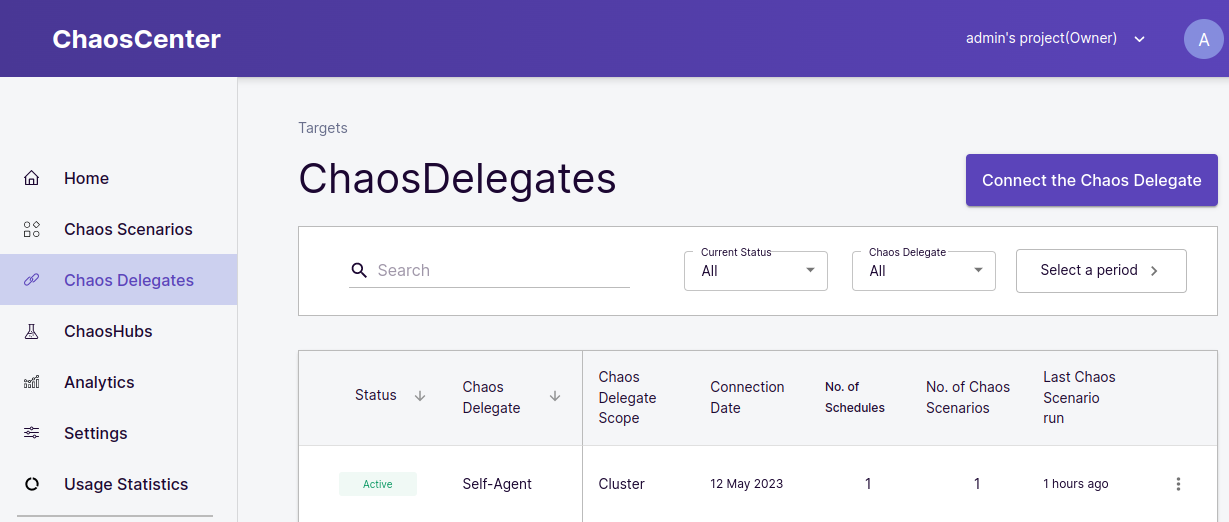Viewport: 1229px width, 522px height.
Task: Open the Chaos Delegate filter dropdown
Action: pos(924,271)
